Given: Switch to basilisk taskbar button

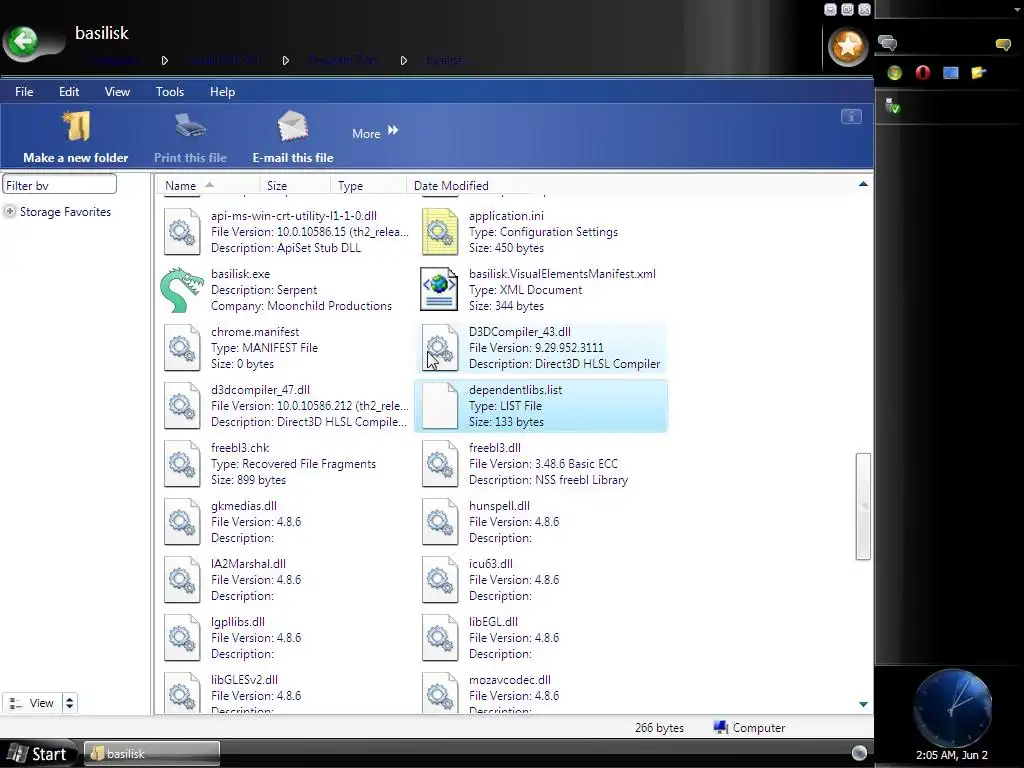Looking at the screenshot, I should (x=152, y=753).
